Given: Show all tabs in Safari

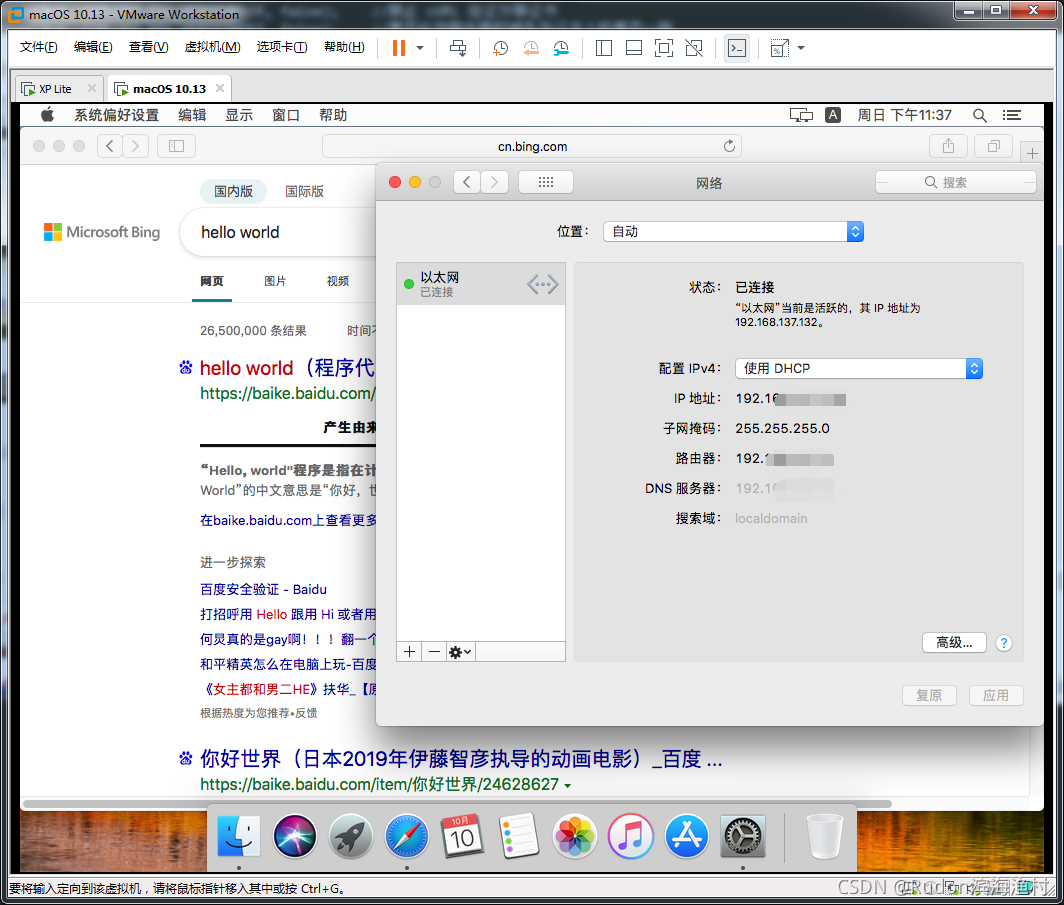Looking at the screenshot, I should 993,146.
